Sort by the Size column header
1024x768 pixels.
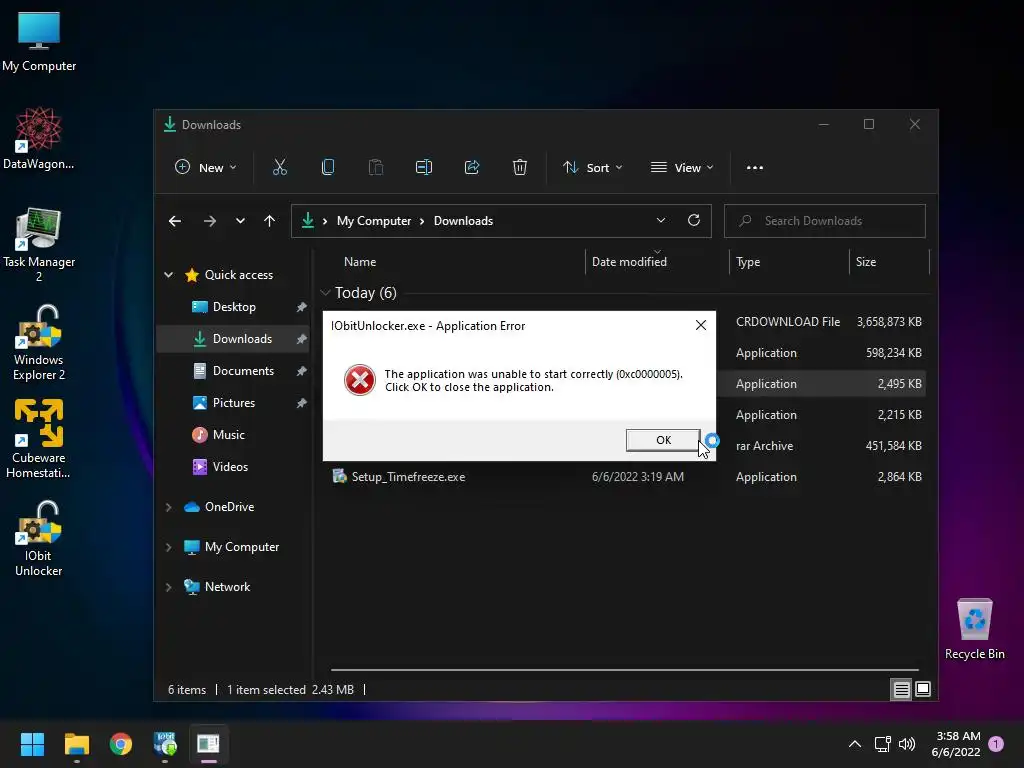[x=866, y=262]
